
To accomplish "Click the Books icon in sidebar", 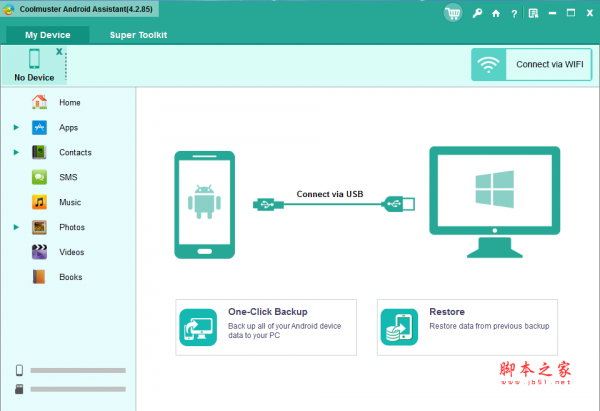I will [39, 277].
